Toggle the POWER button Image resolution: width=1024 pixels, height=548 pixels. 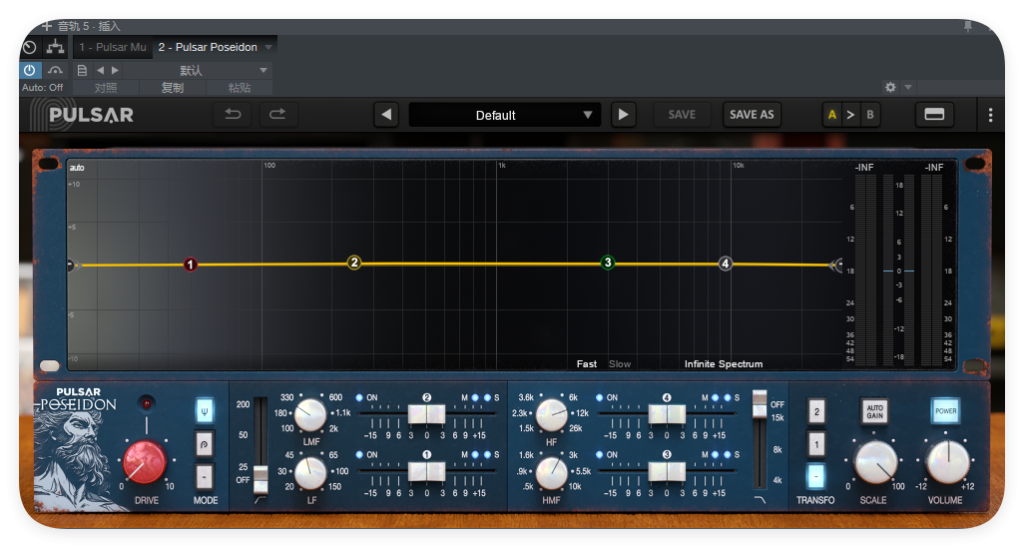point(945,411)
